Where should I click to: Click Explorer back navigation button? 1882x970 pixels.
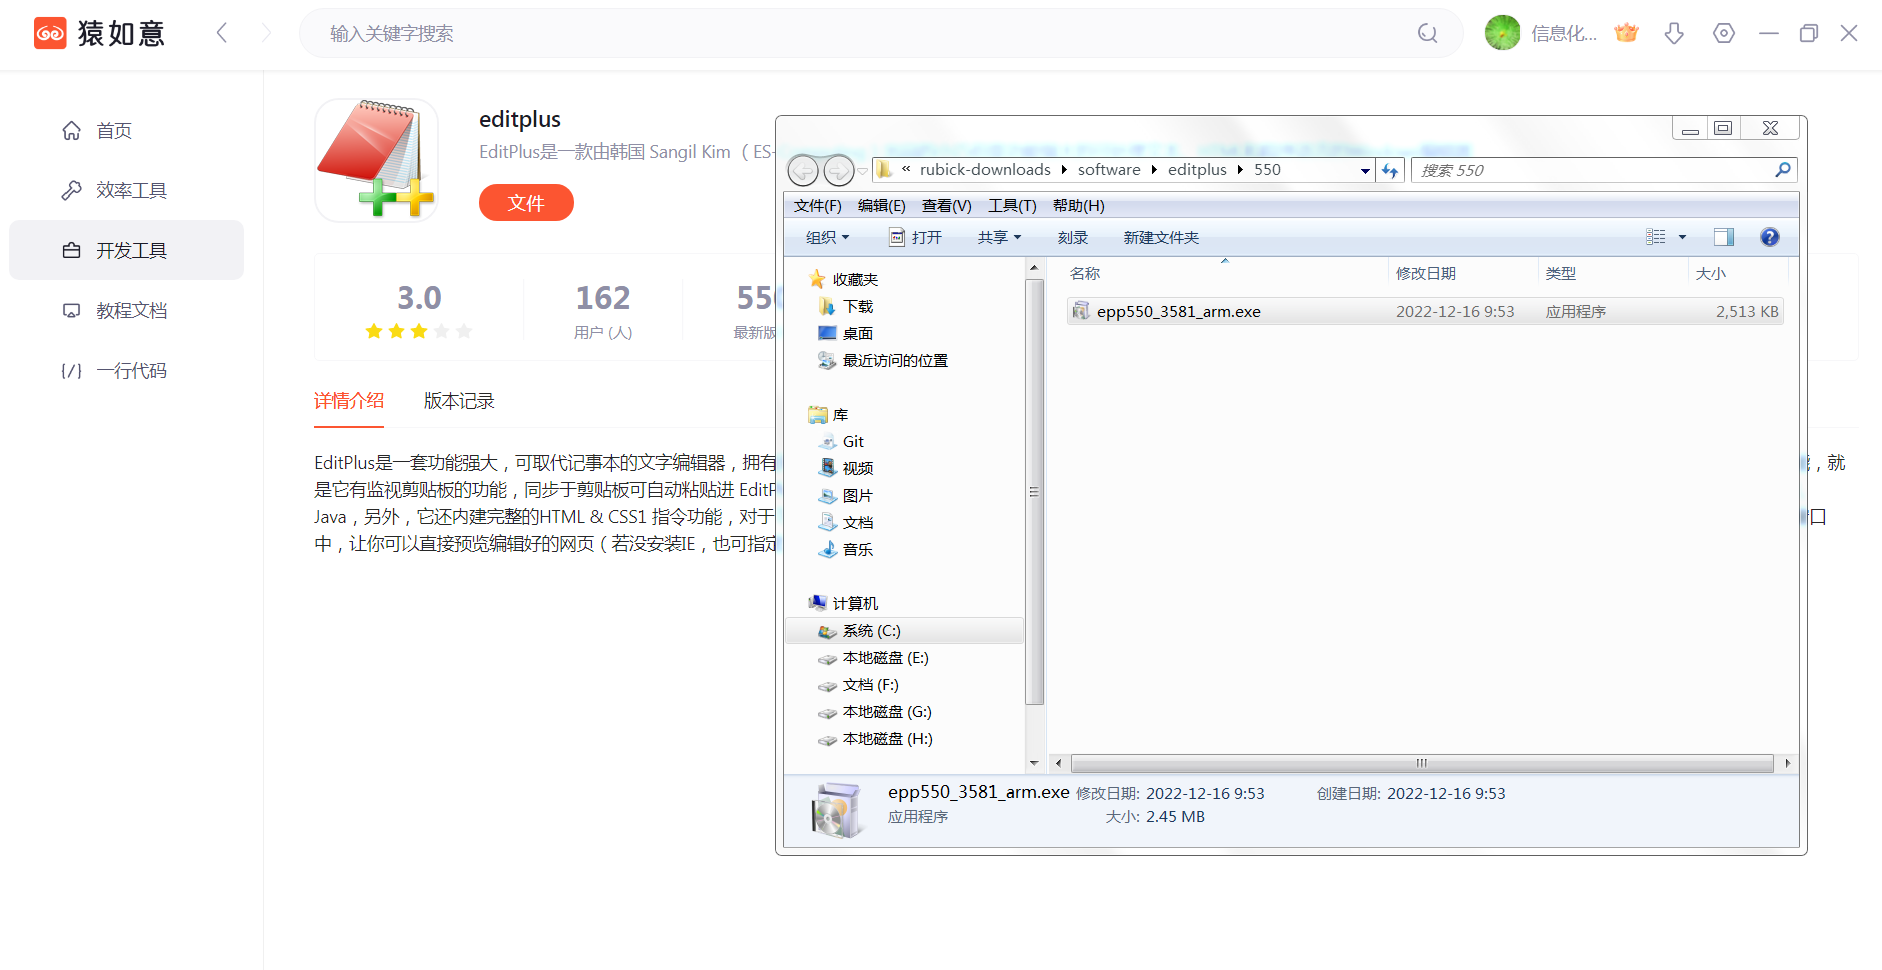[x=804, y=171]
